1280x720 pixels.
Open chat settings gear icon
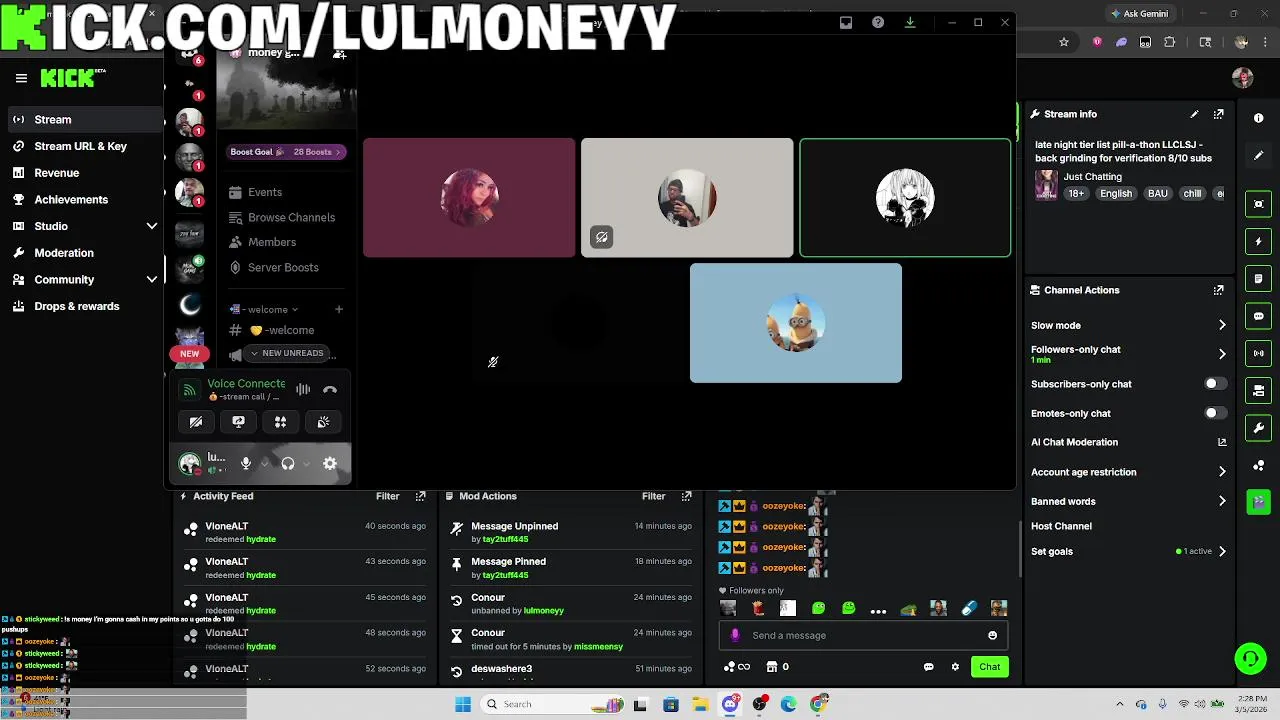coord(955,667)
